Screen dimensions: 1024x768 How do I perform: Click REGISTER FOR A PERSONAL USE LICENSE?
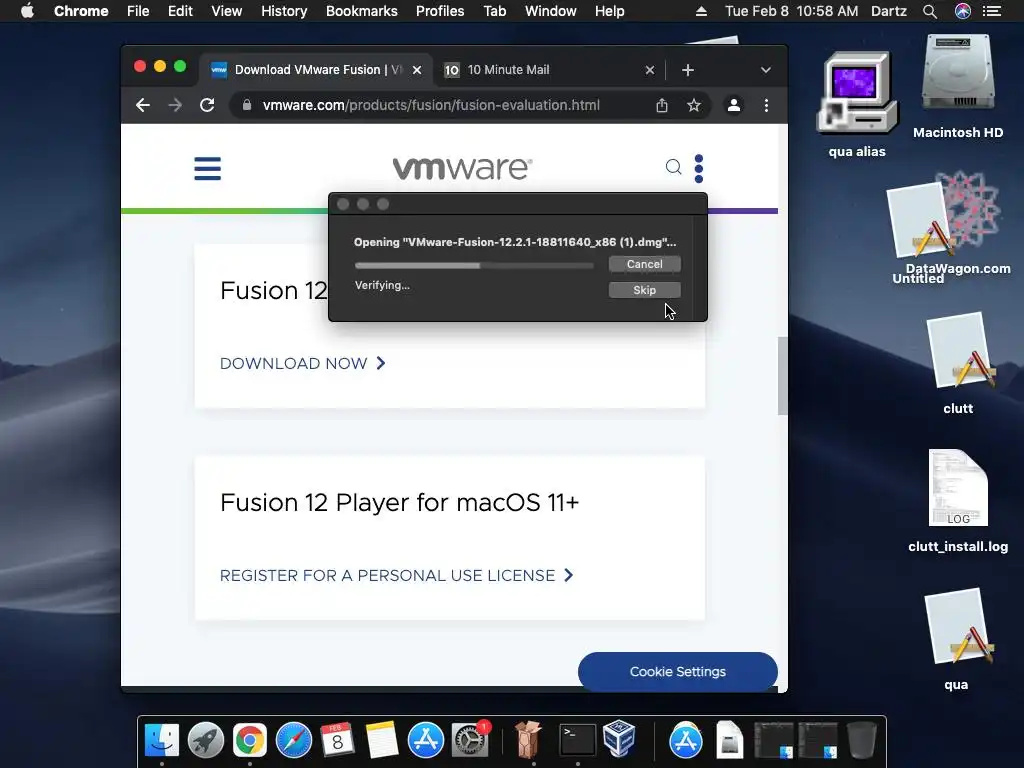coord(396,575)
